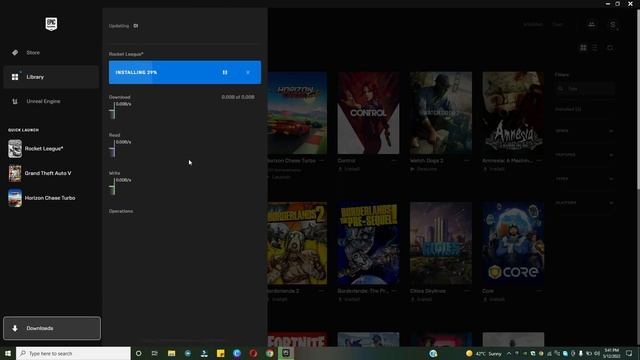Expand the Platform filter

[x=584, y=202]
